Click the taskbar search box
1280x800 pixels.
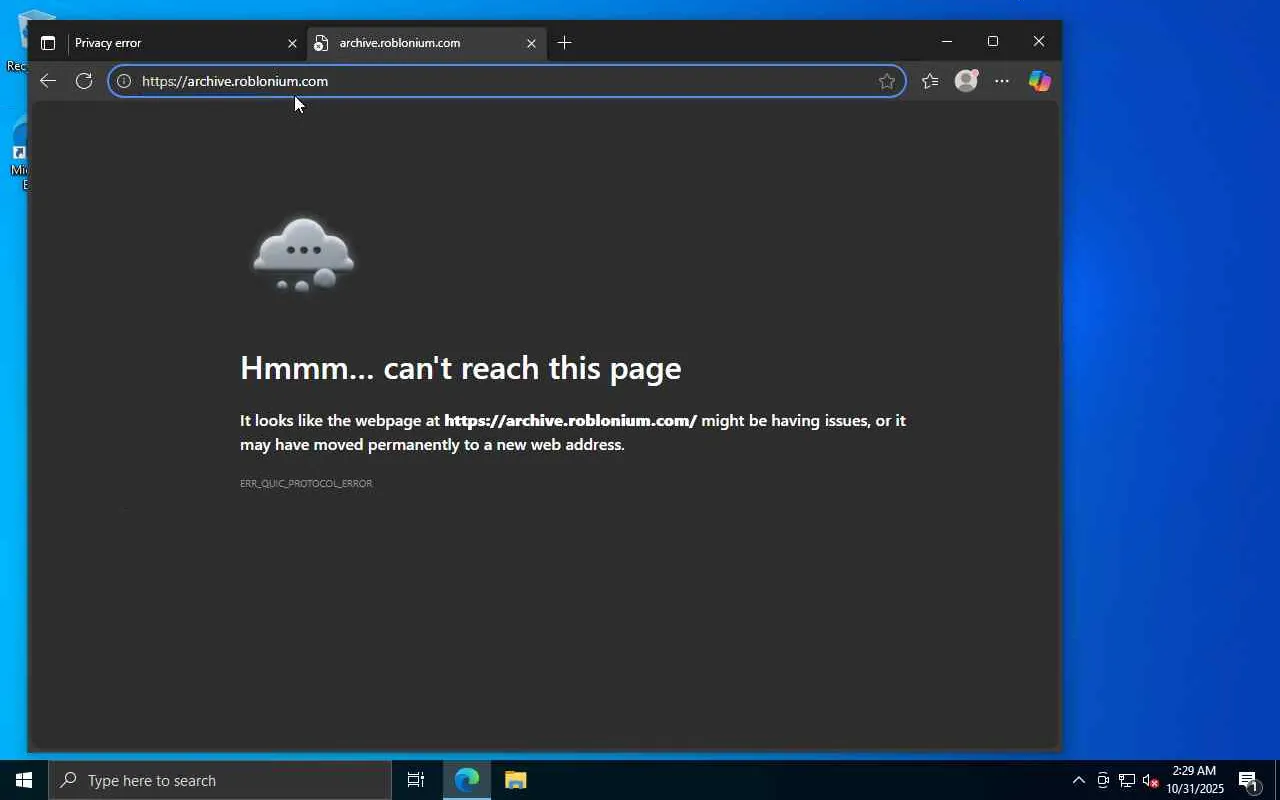click(220, 780)
